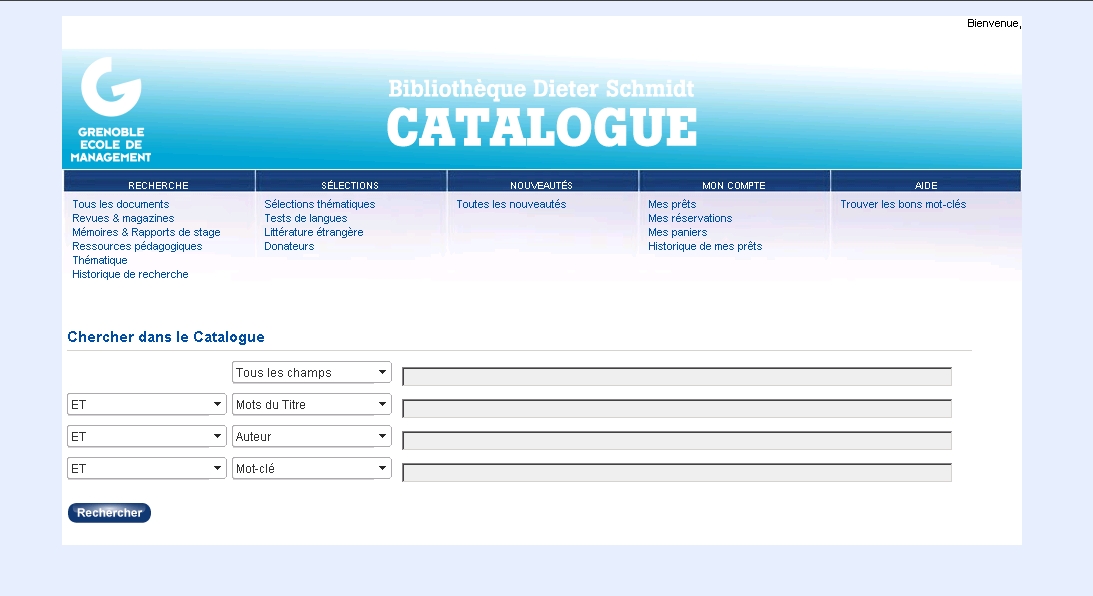Go to Revues & magazines

[x=123, y=218]
